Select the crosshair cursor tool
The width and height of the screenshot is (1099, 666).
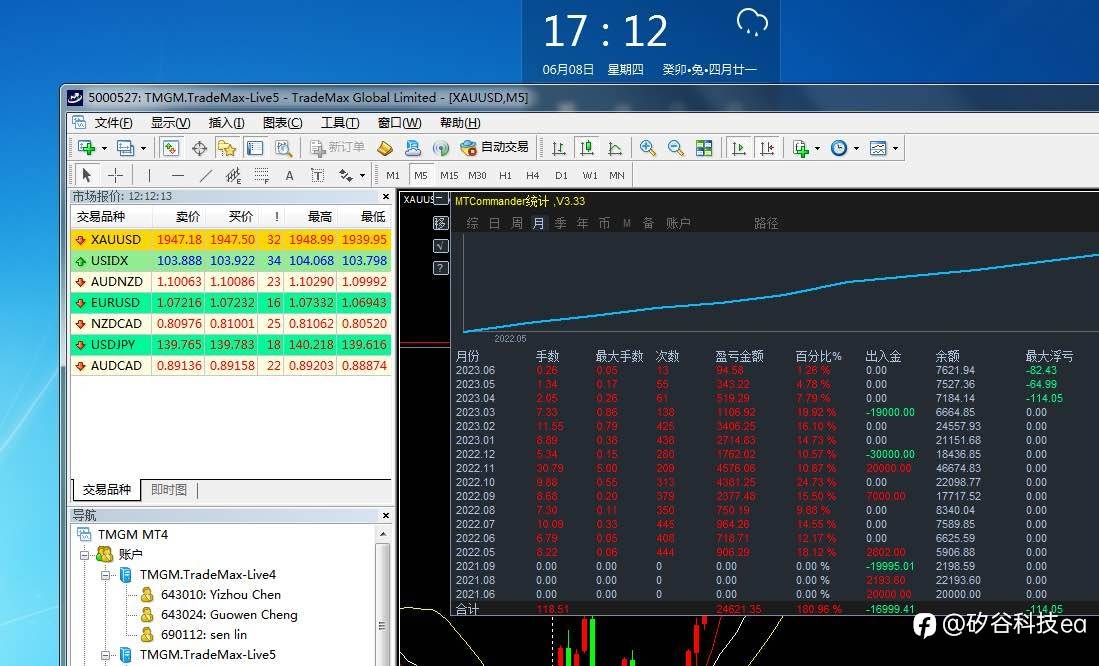[x=115, y=175]
